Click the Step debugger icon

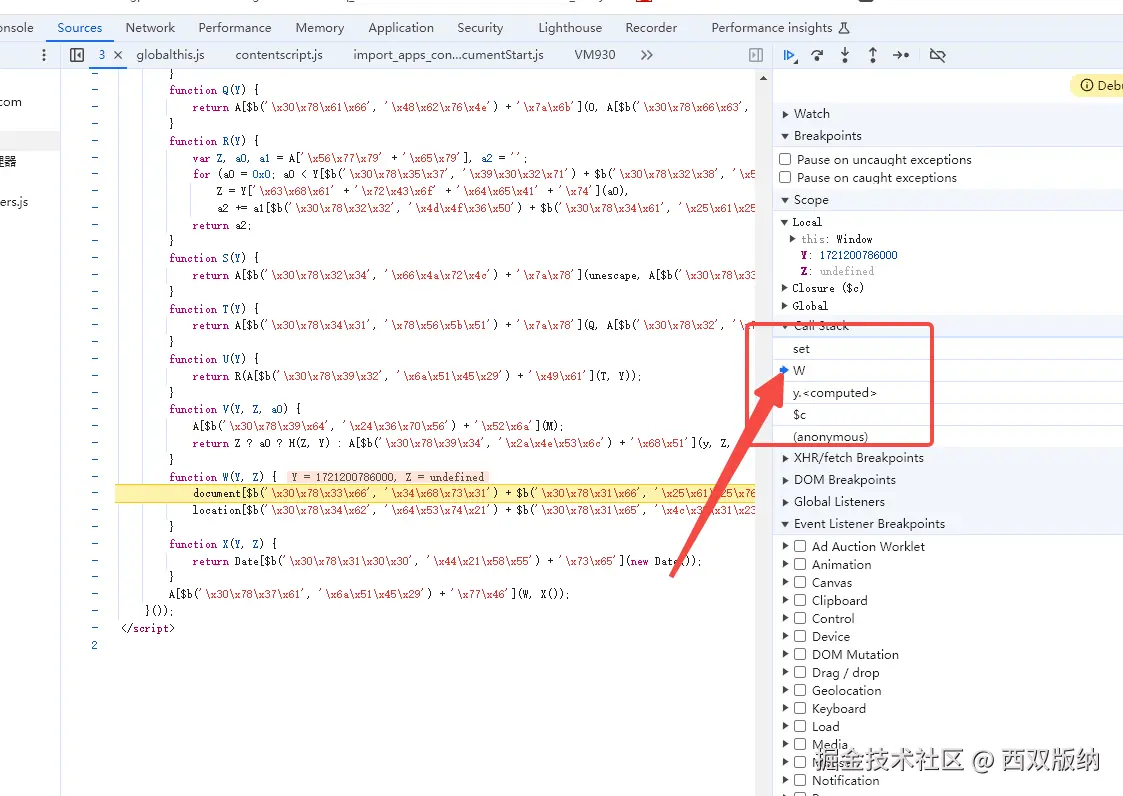[901, 55]
